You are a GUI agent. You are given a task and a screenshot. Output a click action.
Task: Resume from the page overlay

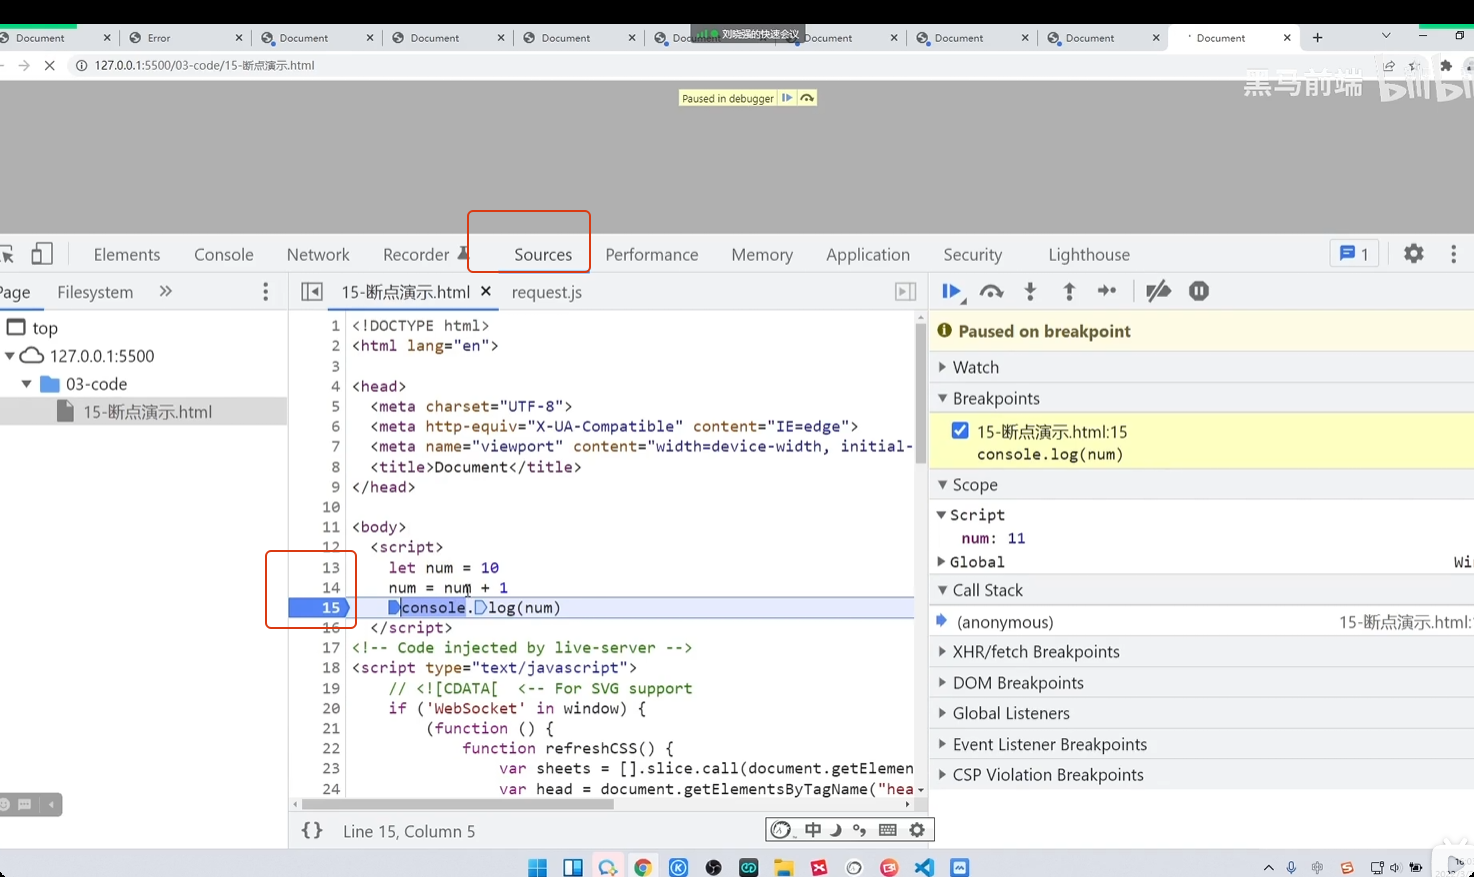787,98
